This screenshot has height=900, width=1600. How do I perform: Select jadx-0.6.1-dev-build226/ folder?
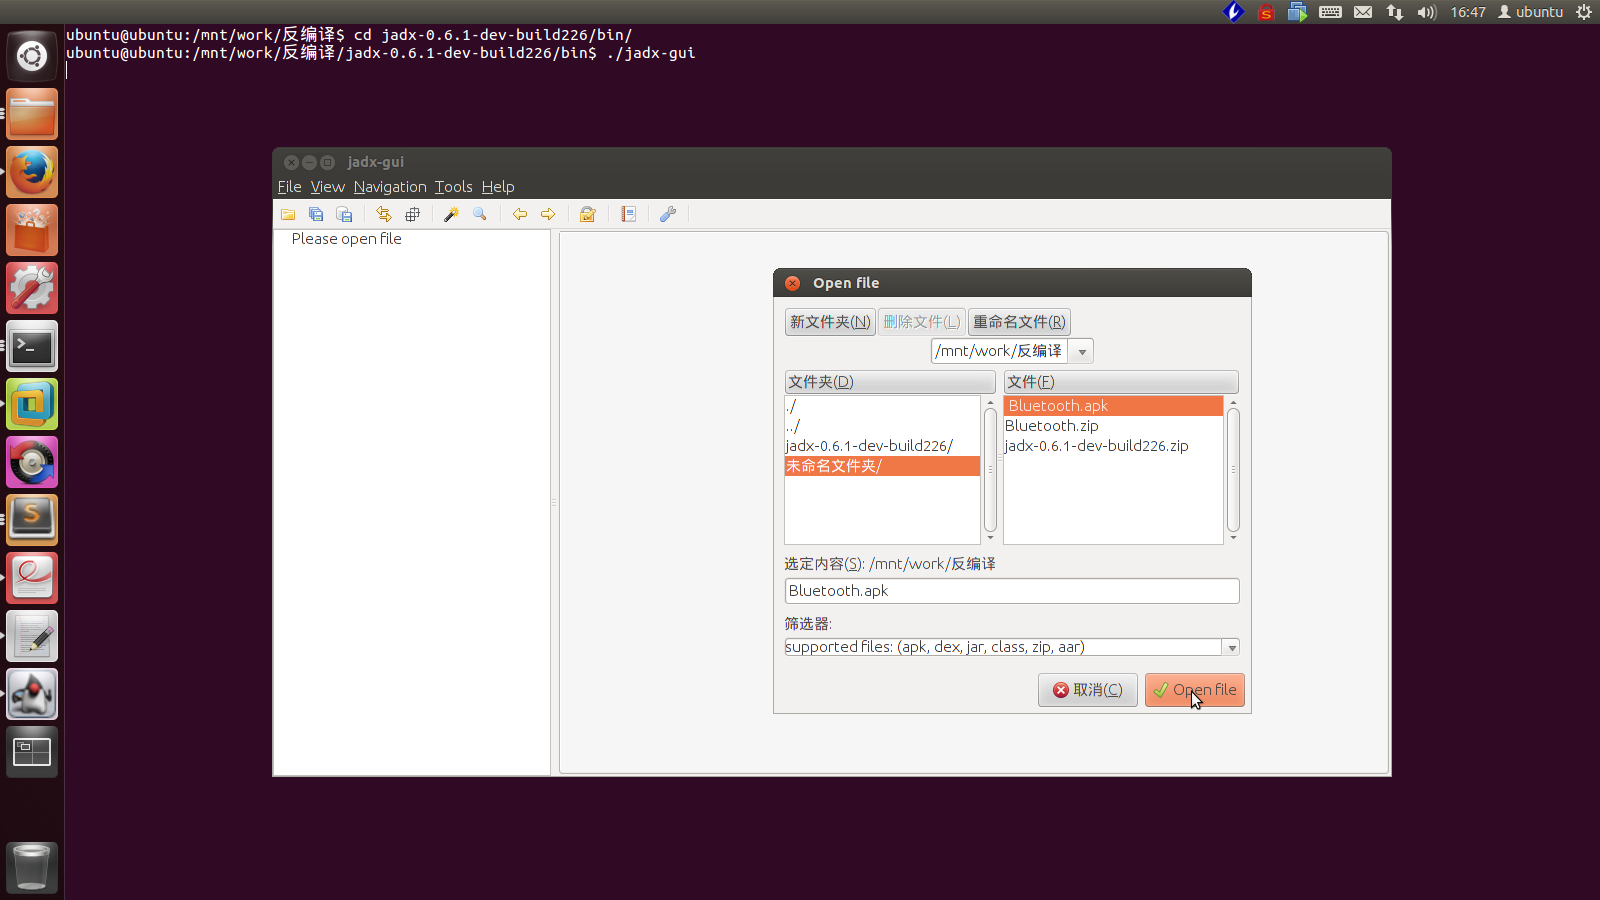click(882, 446)
